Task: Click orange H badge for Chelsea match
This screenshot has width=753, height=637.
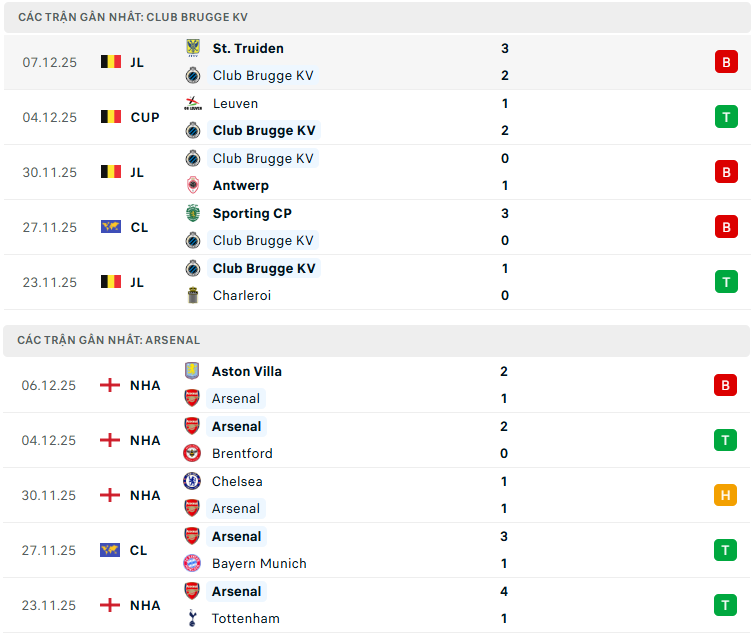Action: [726, 495]
